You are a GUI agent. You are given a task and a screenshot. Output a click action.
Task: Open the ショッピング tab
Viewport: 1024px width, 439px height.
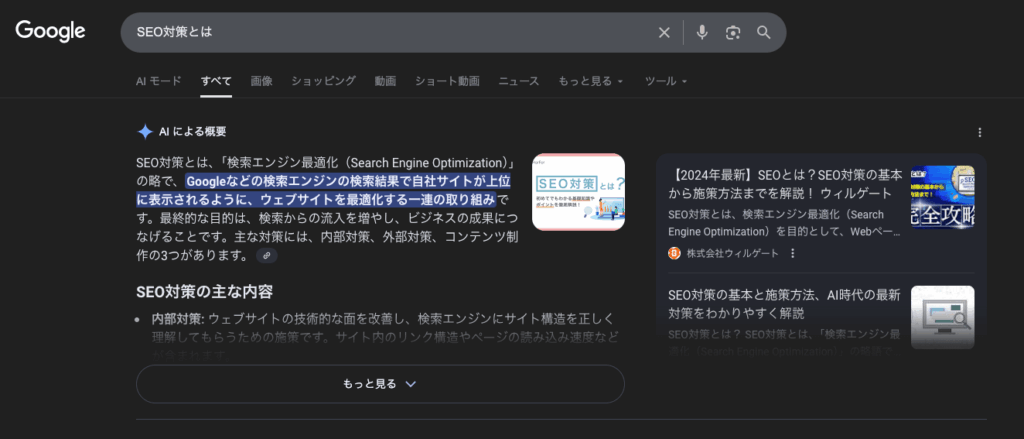click(x=323, y=81)
